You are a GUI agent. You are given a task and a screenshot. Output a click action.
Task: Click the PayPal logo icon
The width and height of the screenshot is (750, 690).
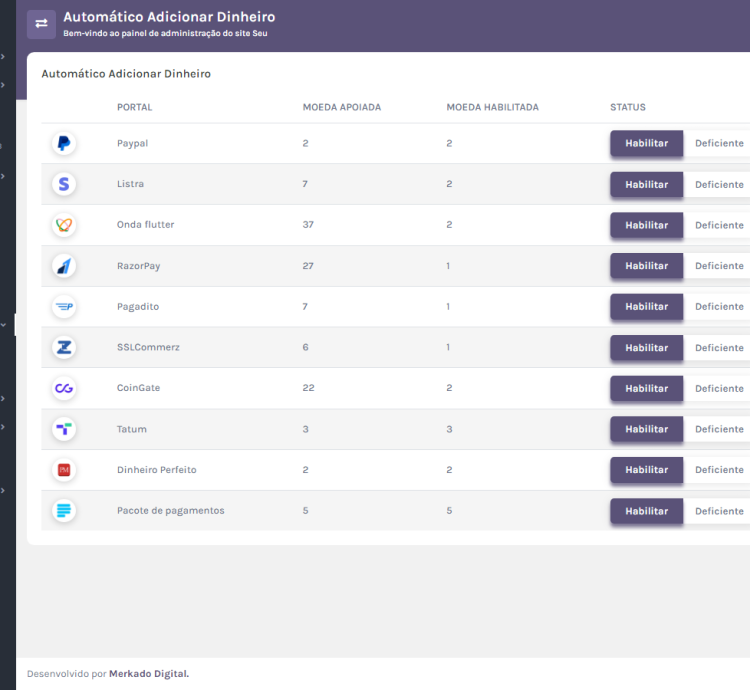[x=64, y=144]
